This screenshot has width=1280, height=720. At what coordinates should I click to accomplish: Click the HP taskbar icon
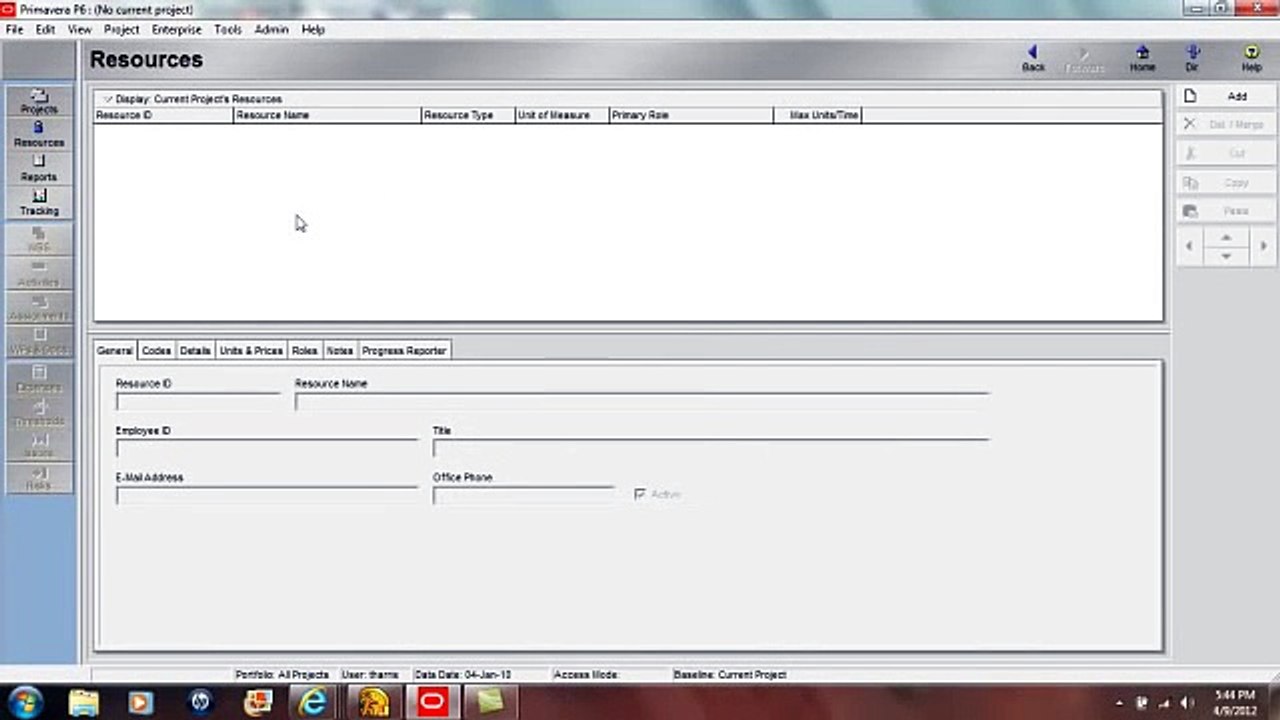tap(199, 702)
